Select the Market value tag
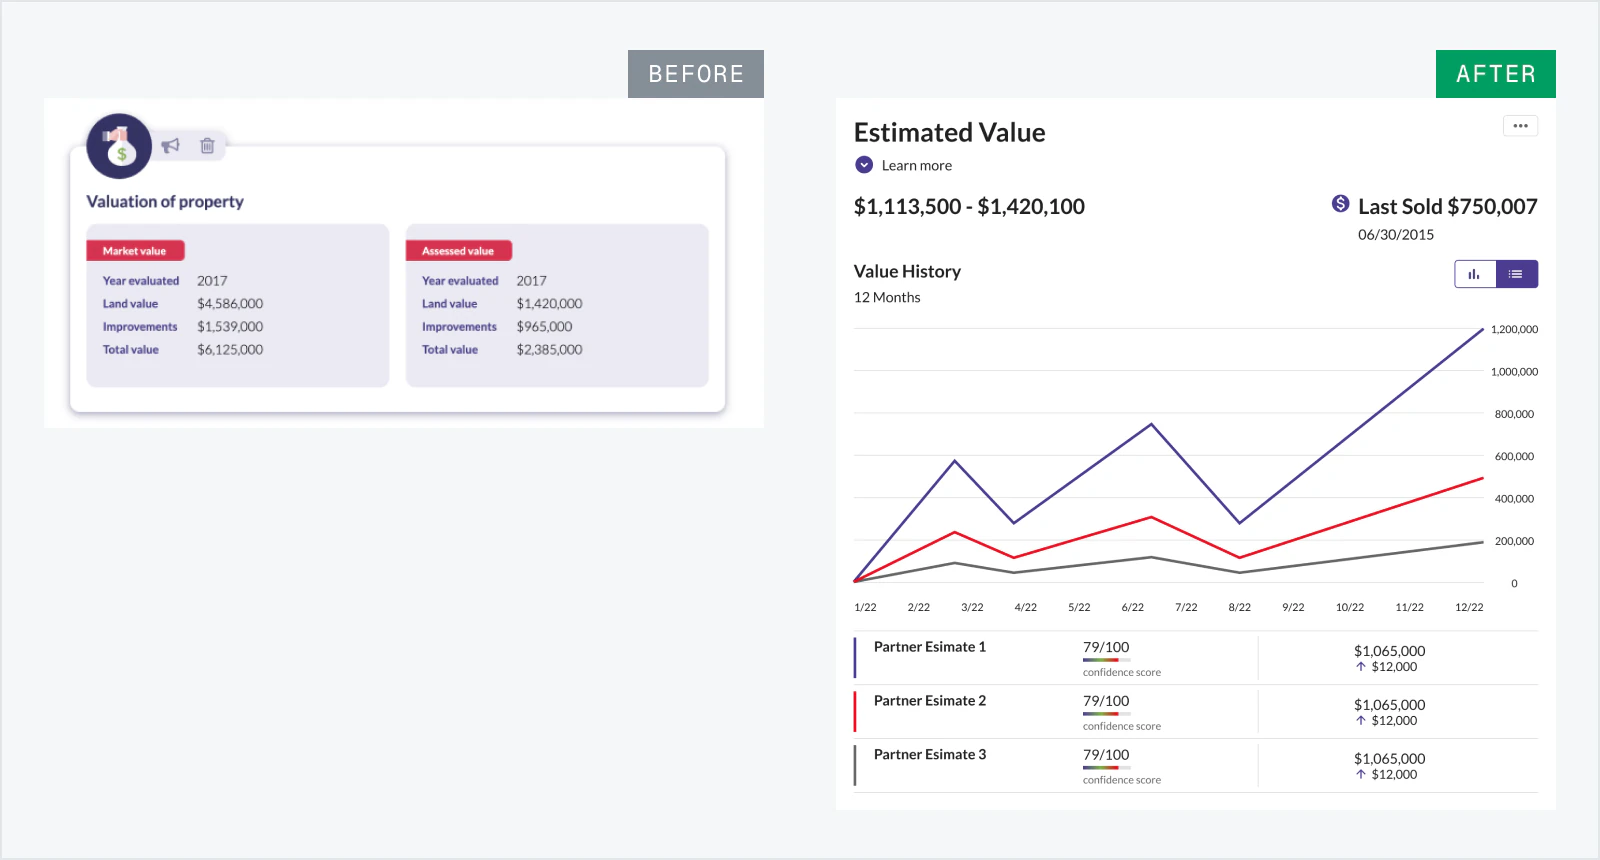This screenshot has height=860, width=1600. pos(135,251)
